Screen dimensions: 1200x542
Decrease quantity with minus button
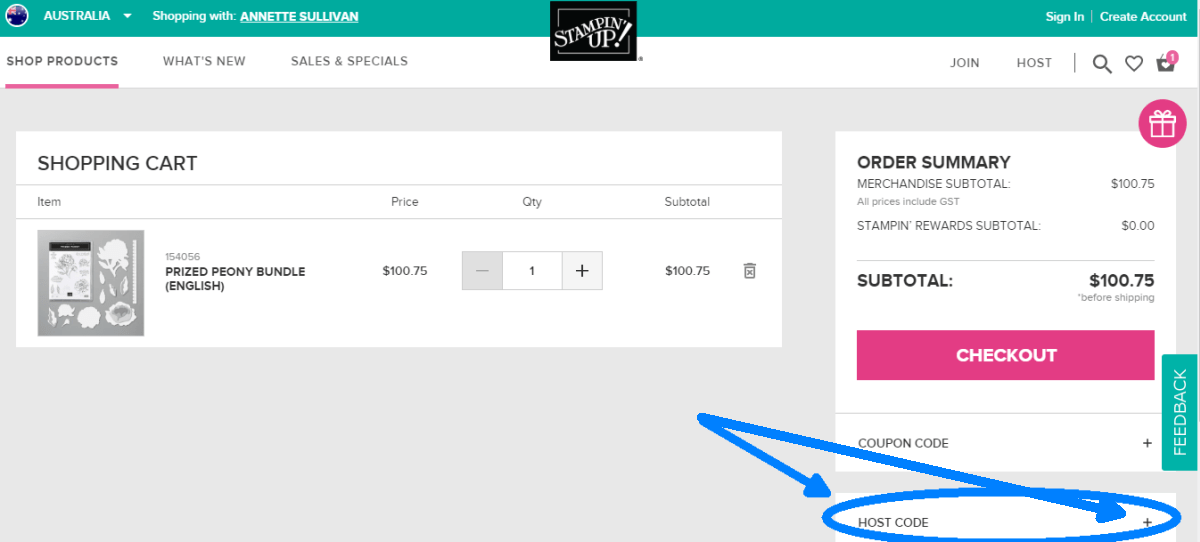click(x=483, y=271)
